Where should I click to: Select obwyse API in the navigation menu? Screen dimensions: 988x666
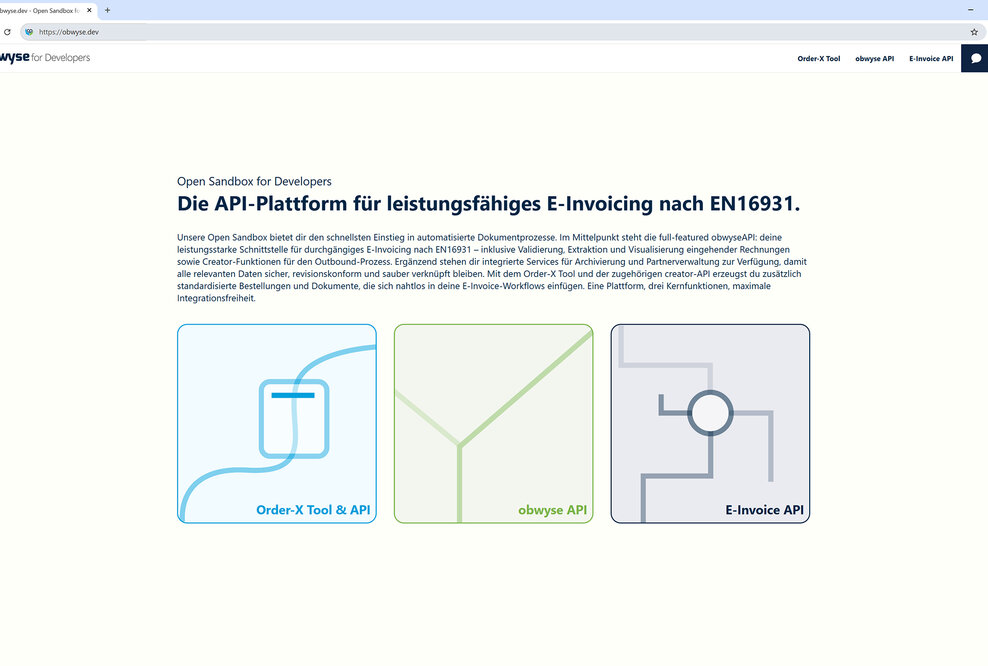click(x=874, y=58)
